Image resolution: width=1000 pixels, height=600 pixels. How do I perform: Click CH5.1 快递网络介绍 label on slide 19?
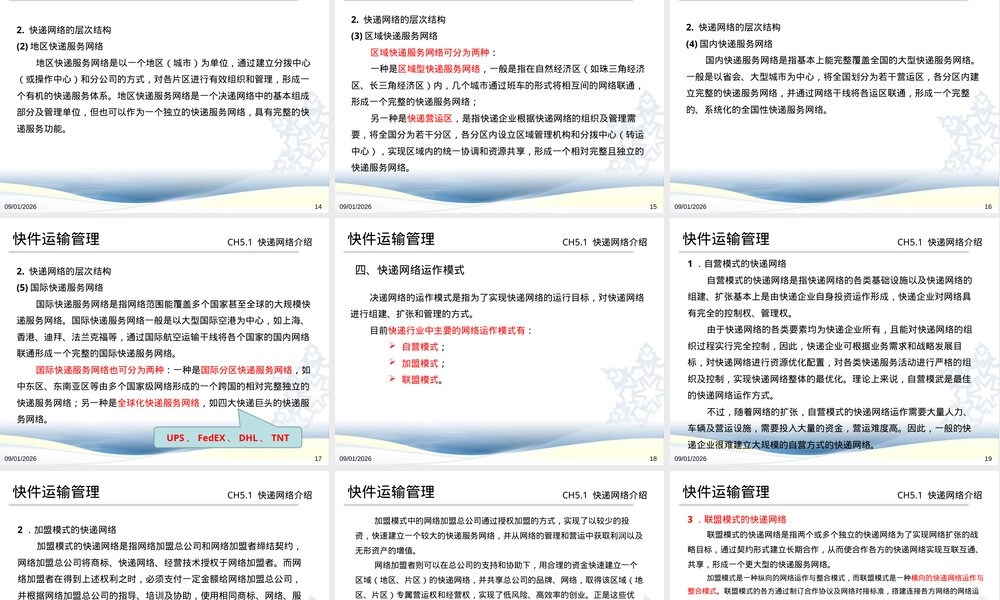pos(939,242)
